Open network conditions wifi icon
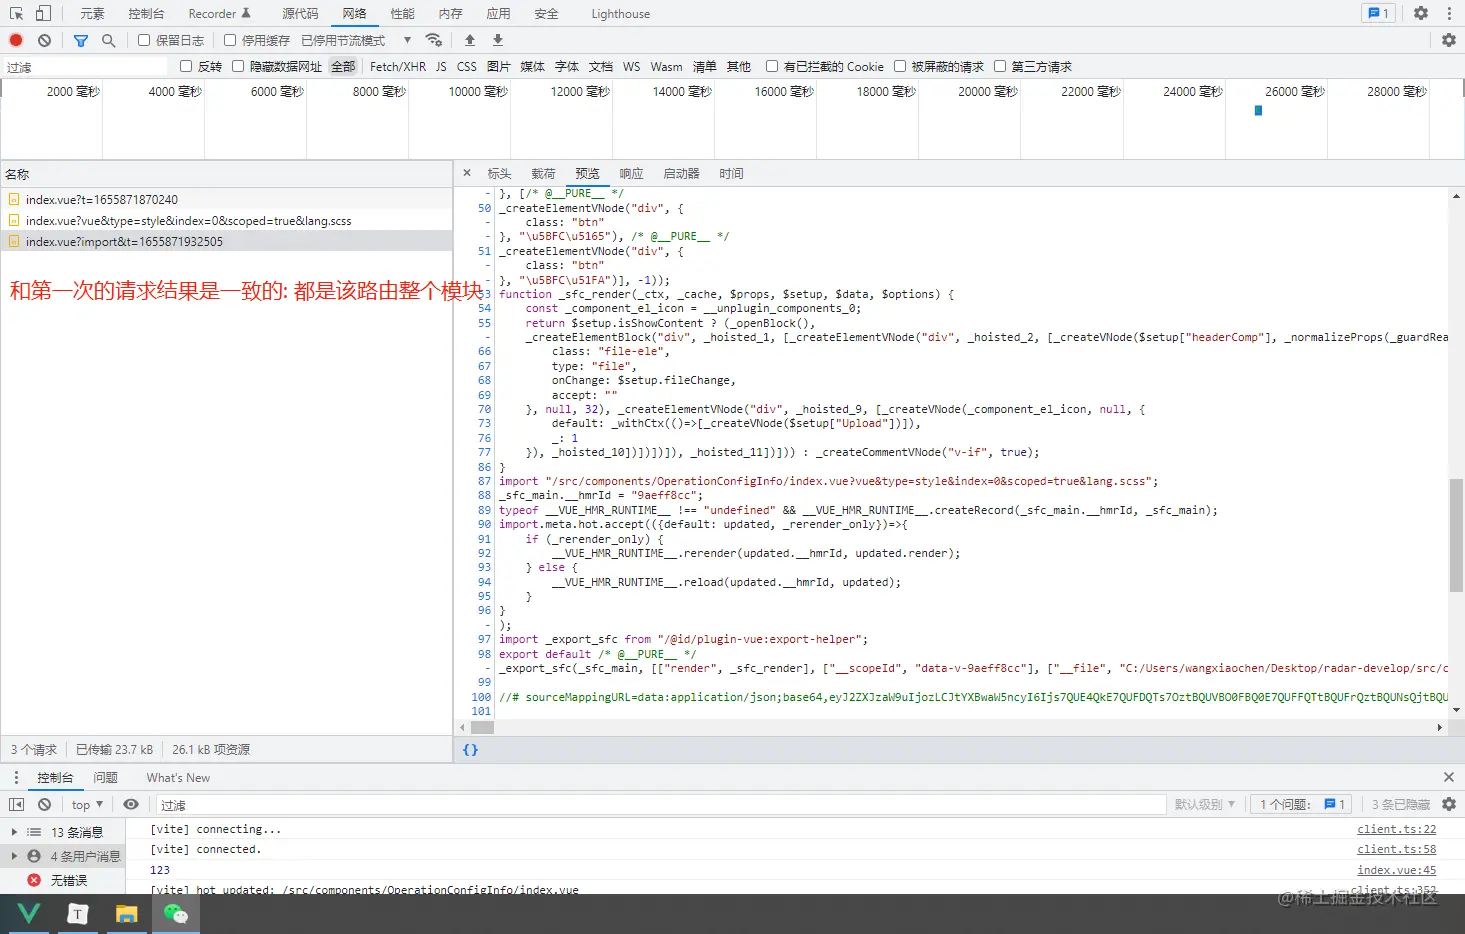This screenshot has height=934, width=1465. point(434,40)
